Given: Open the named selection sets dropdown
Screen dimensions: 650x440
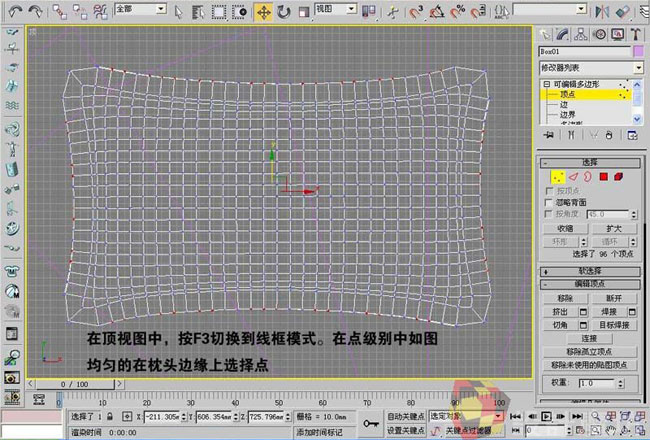Looking at the screenshot, I should (x=550, y=9).
